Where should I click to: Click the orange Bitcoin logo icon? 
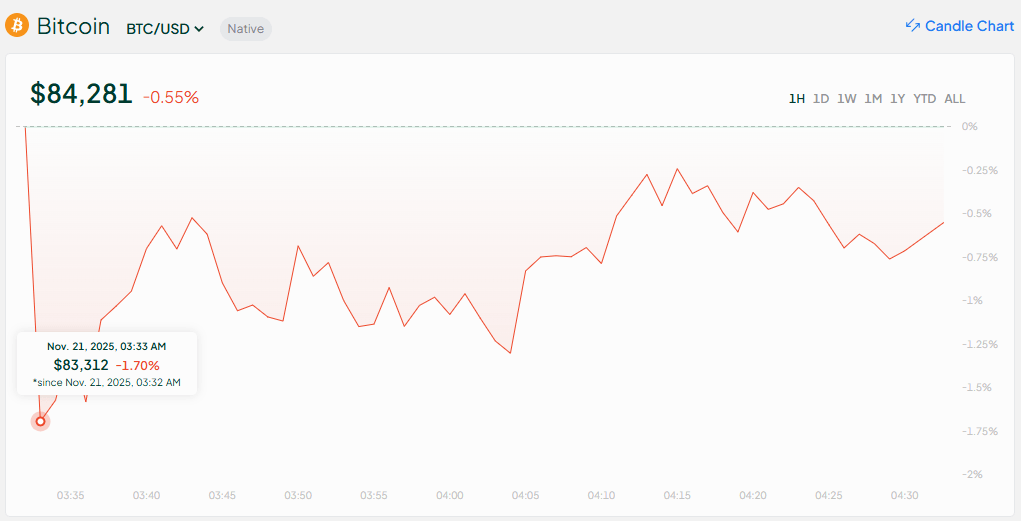[x=17, y=26]
